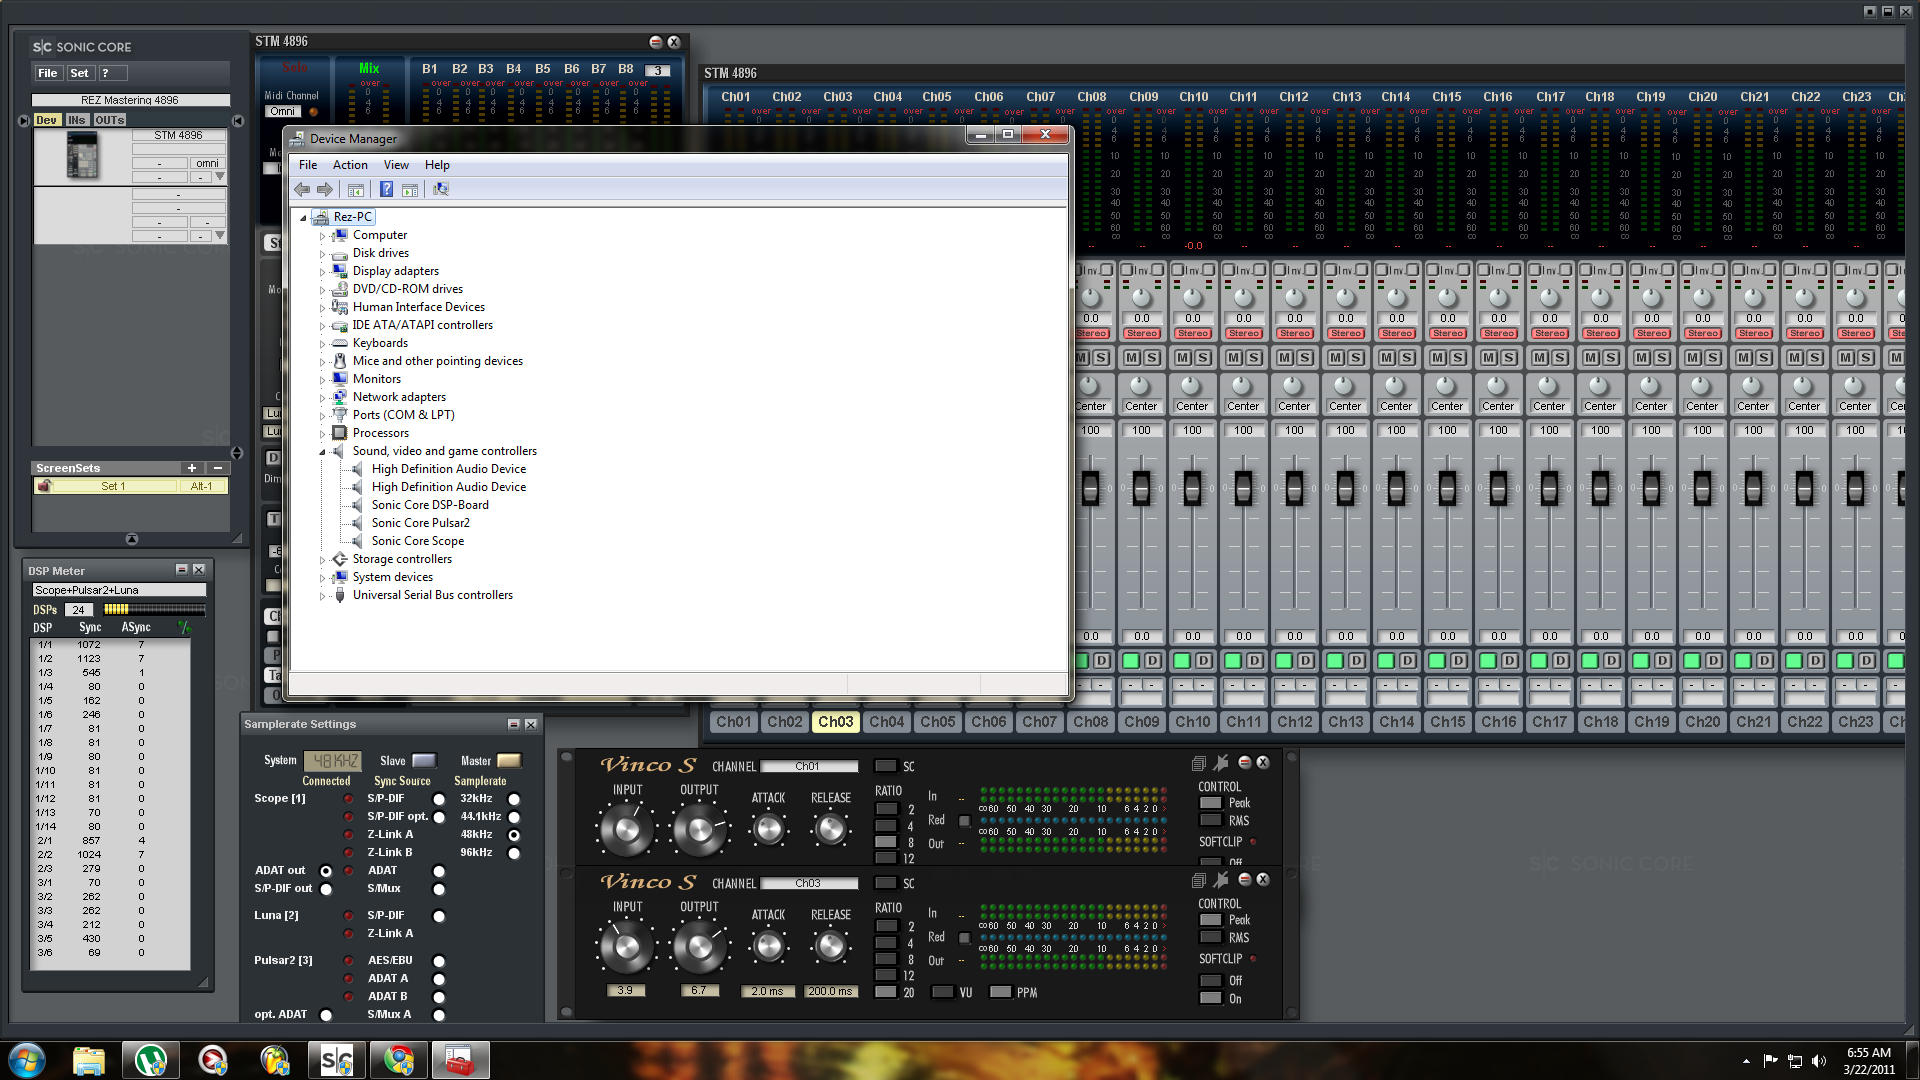
Task: Open the STM 4896 device dropdown arrow
Action: (x=220, y=177)
